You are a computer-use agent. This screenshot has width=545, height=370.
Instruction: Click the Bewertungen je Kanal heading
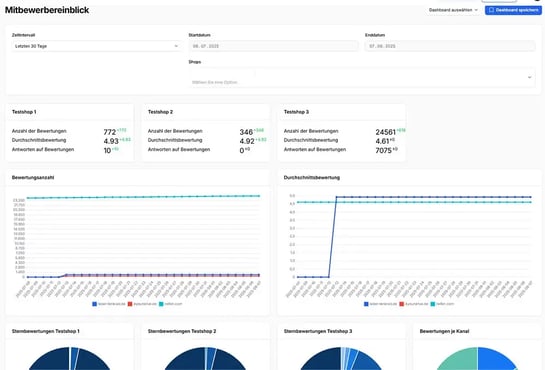point(444,331)
